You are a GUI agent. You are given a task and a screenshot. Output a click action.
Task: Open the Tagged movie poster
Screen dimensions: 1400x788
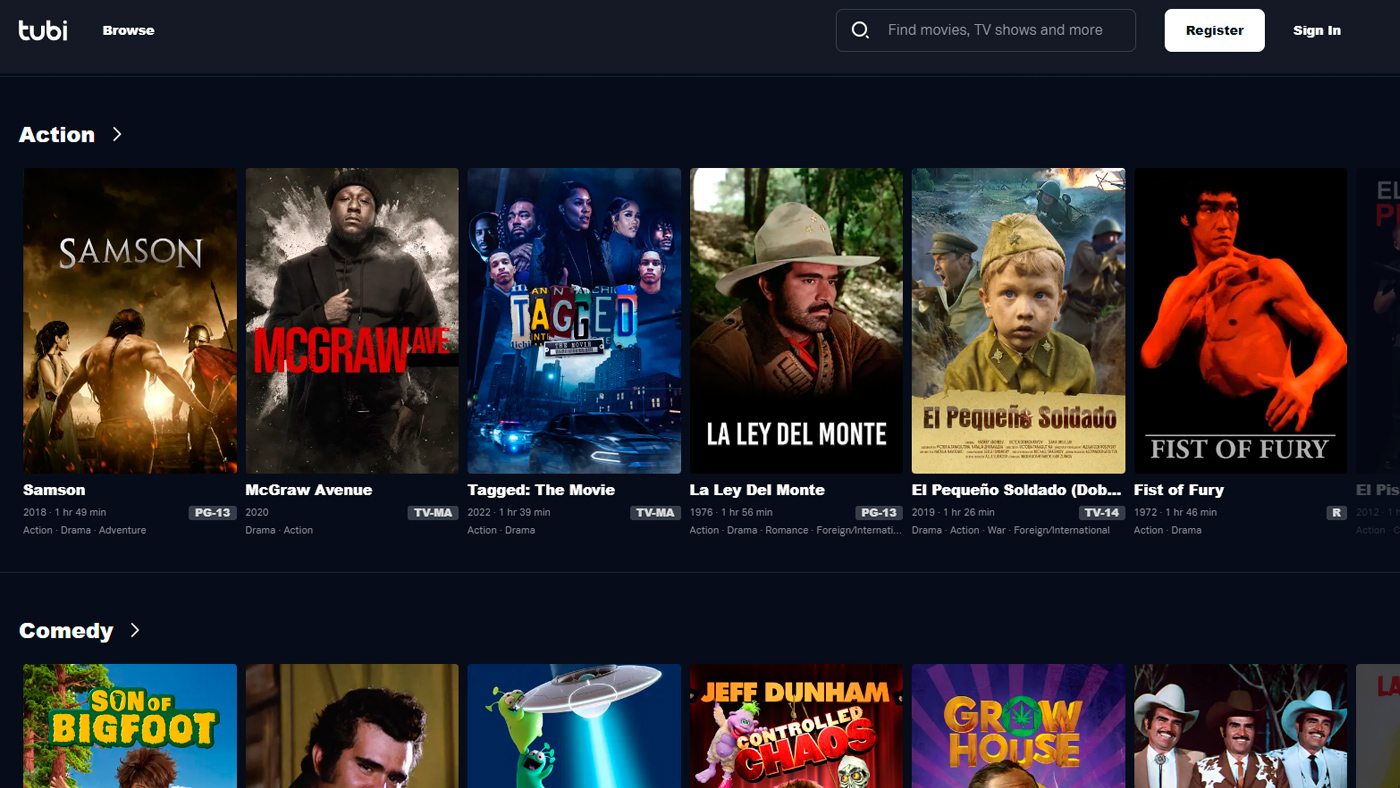(574, 320)
